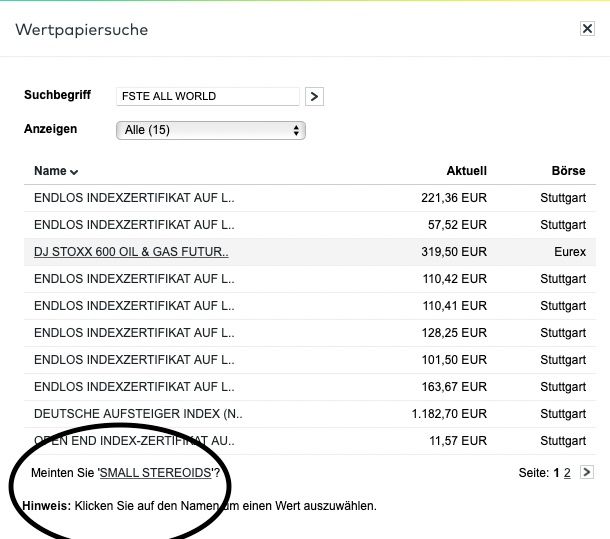The width and height of the screenshot is (610, 539).
Task: Sort results by the Name column
Action: (56, 171)
